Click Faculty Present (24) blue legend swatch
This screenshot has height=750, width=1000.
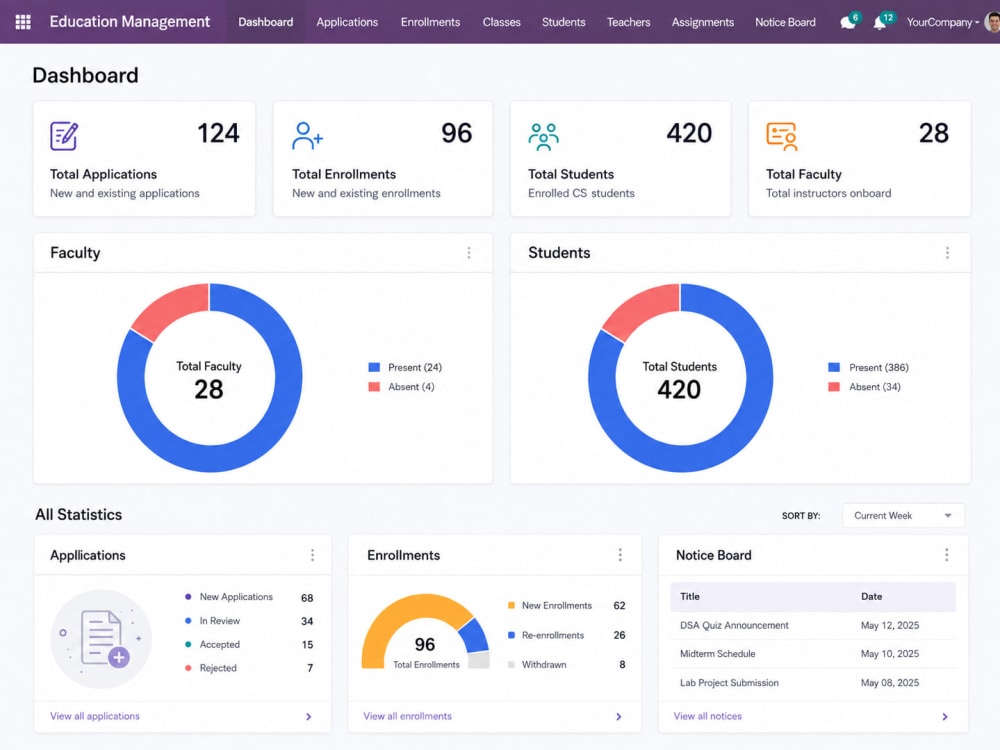coord(374,367)
